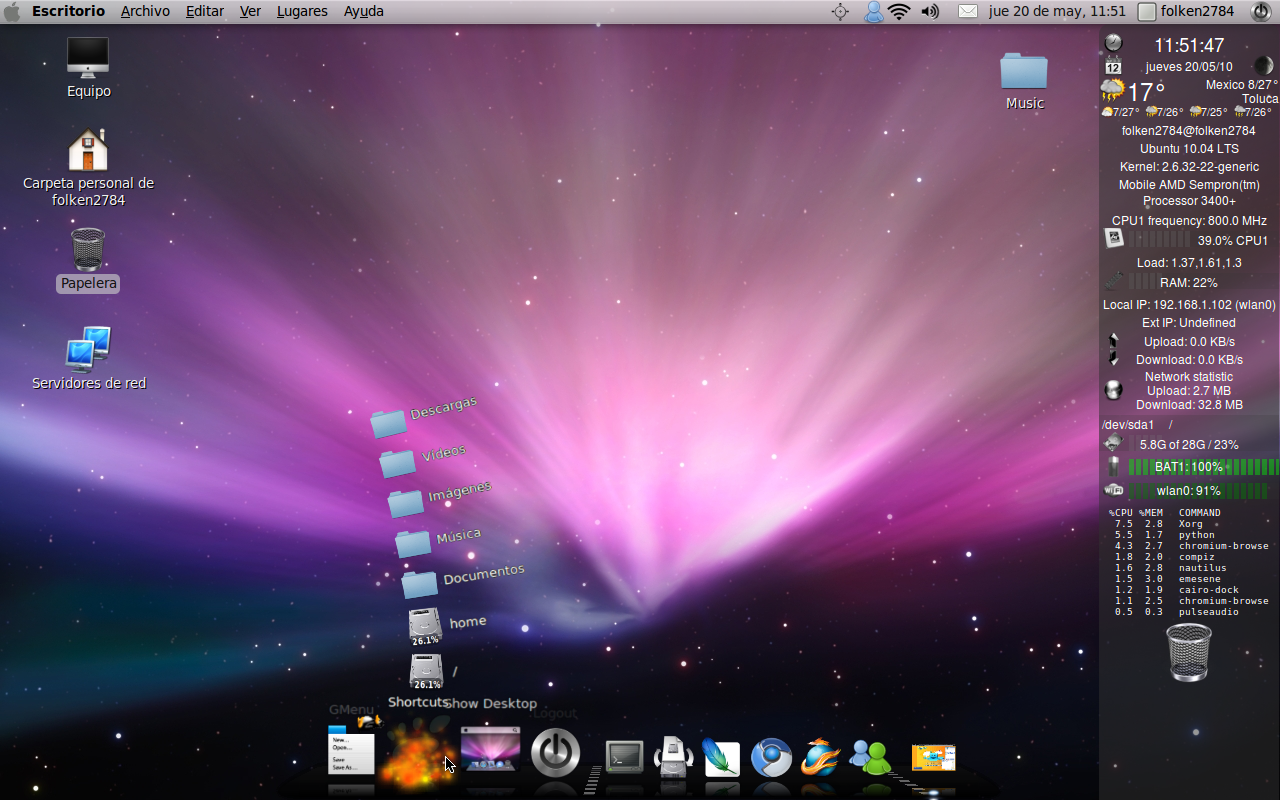Click the wifi signal icon in the top panel

coord(899,11)
